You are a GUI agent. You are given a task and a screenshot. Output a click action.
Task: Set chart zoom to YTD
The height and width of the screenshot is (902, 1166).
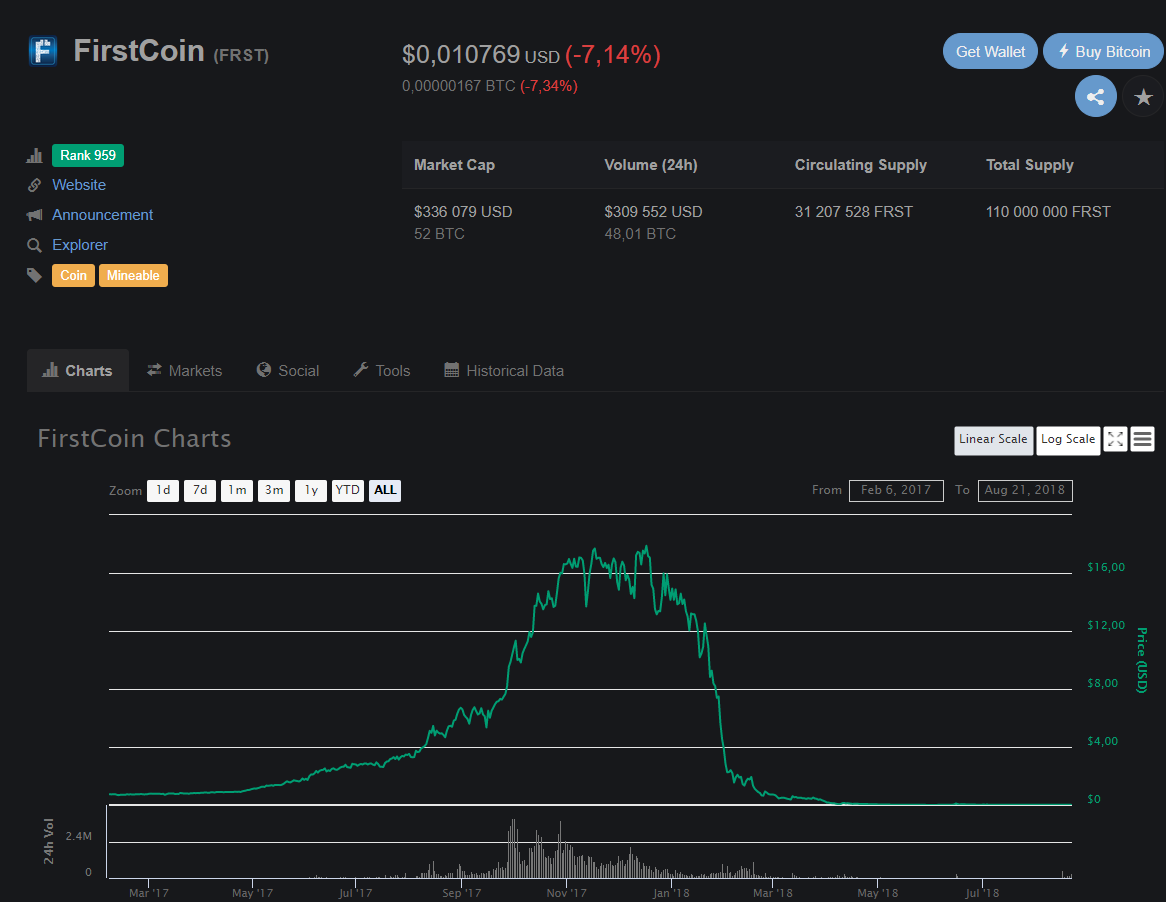(x=347, y=491)
